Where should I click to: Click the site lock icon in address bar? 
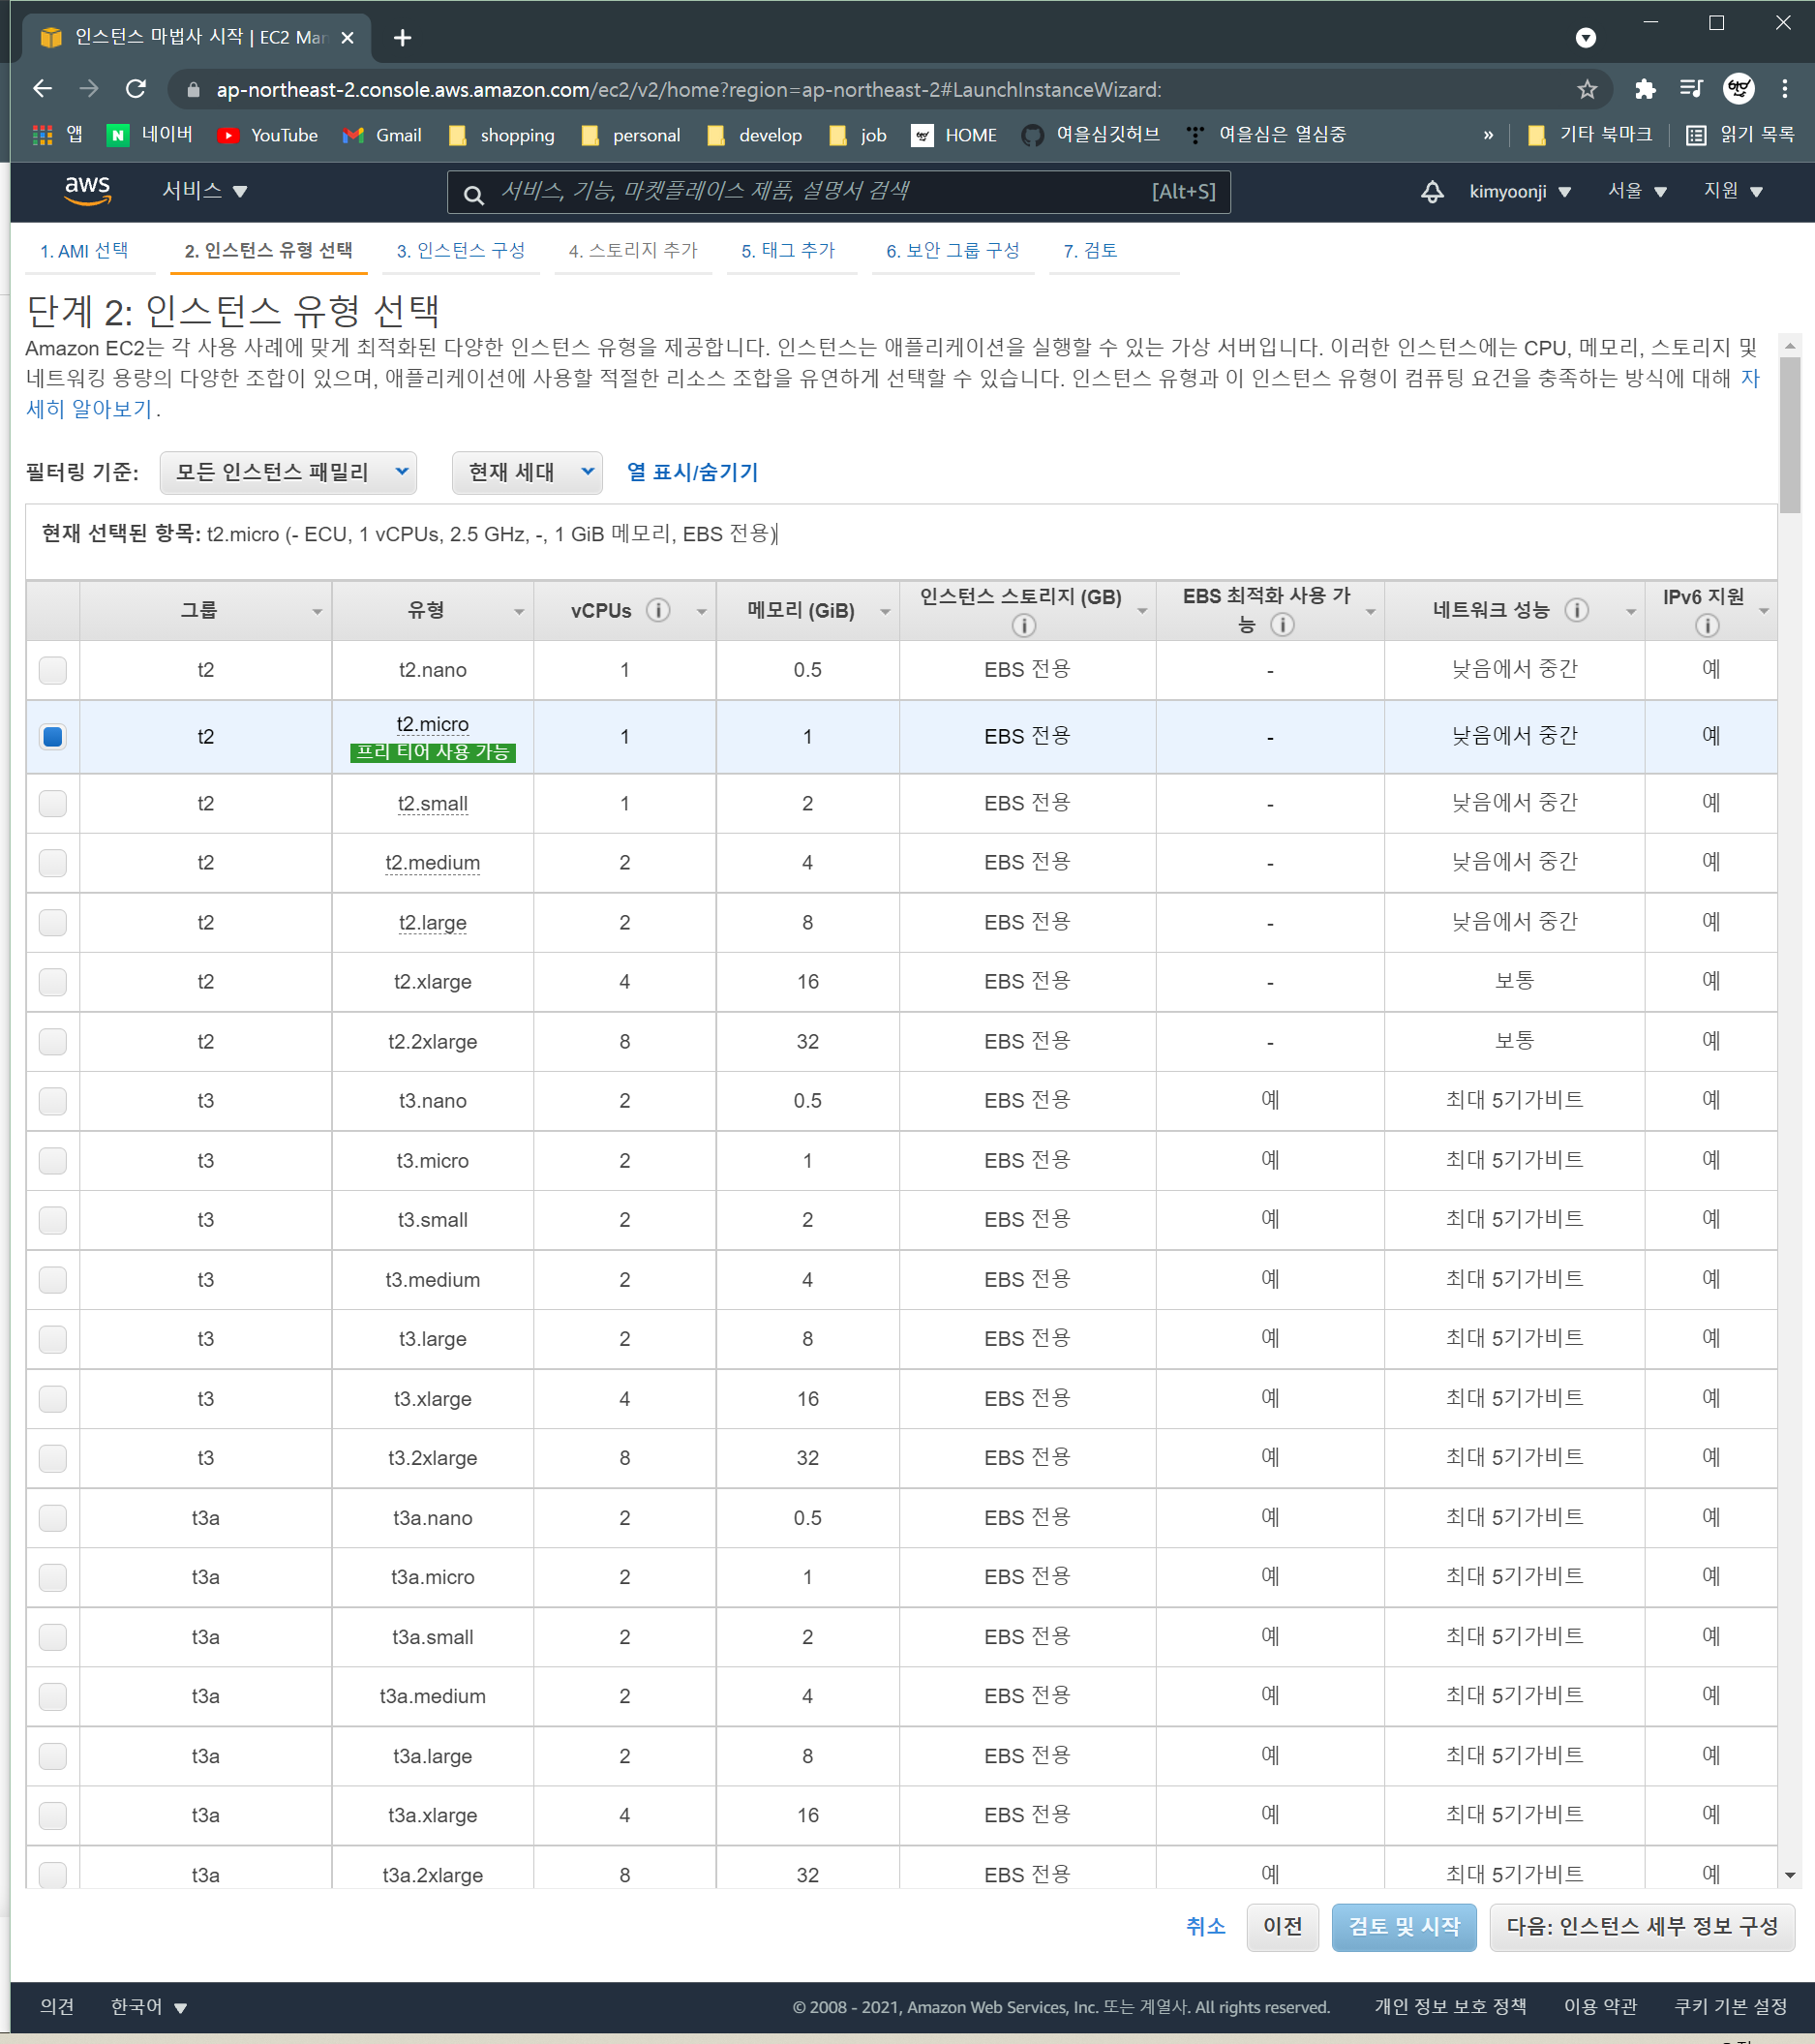tap(194, 90)
